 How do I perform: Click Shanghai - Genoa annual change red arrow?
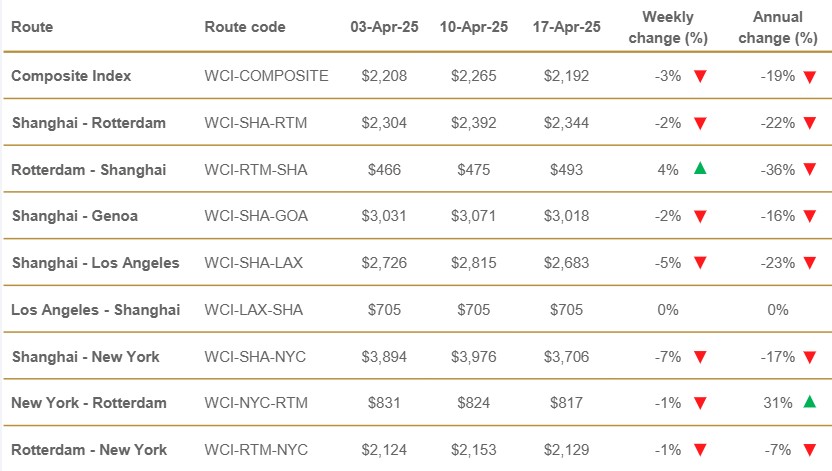pyautogui.click(x=808, y=216)
